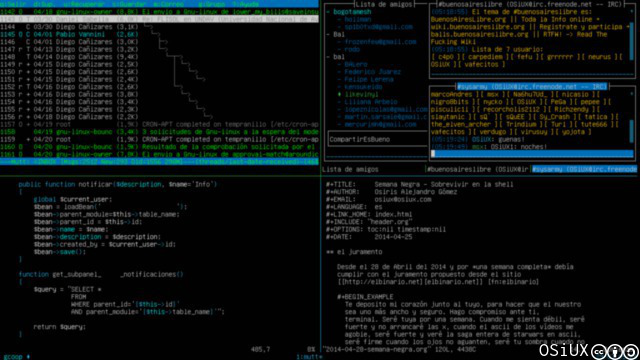The image size is (640, 360).
Task: Switch to #buenosaireslibre tab in bottom bar
Action: point(478,169)
